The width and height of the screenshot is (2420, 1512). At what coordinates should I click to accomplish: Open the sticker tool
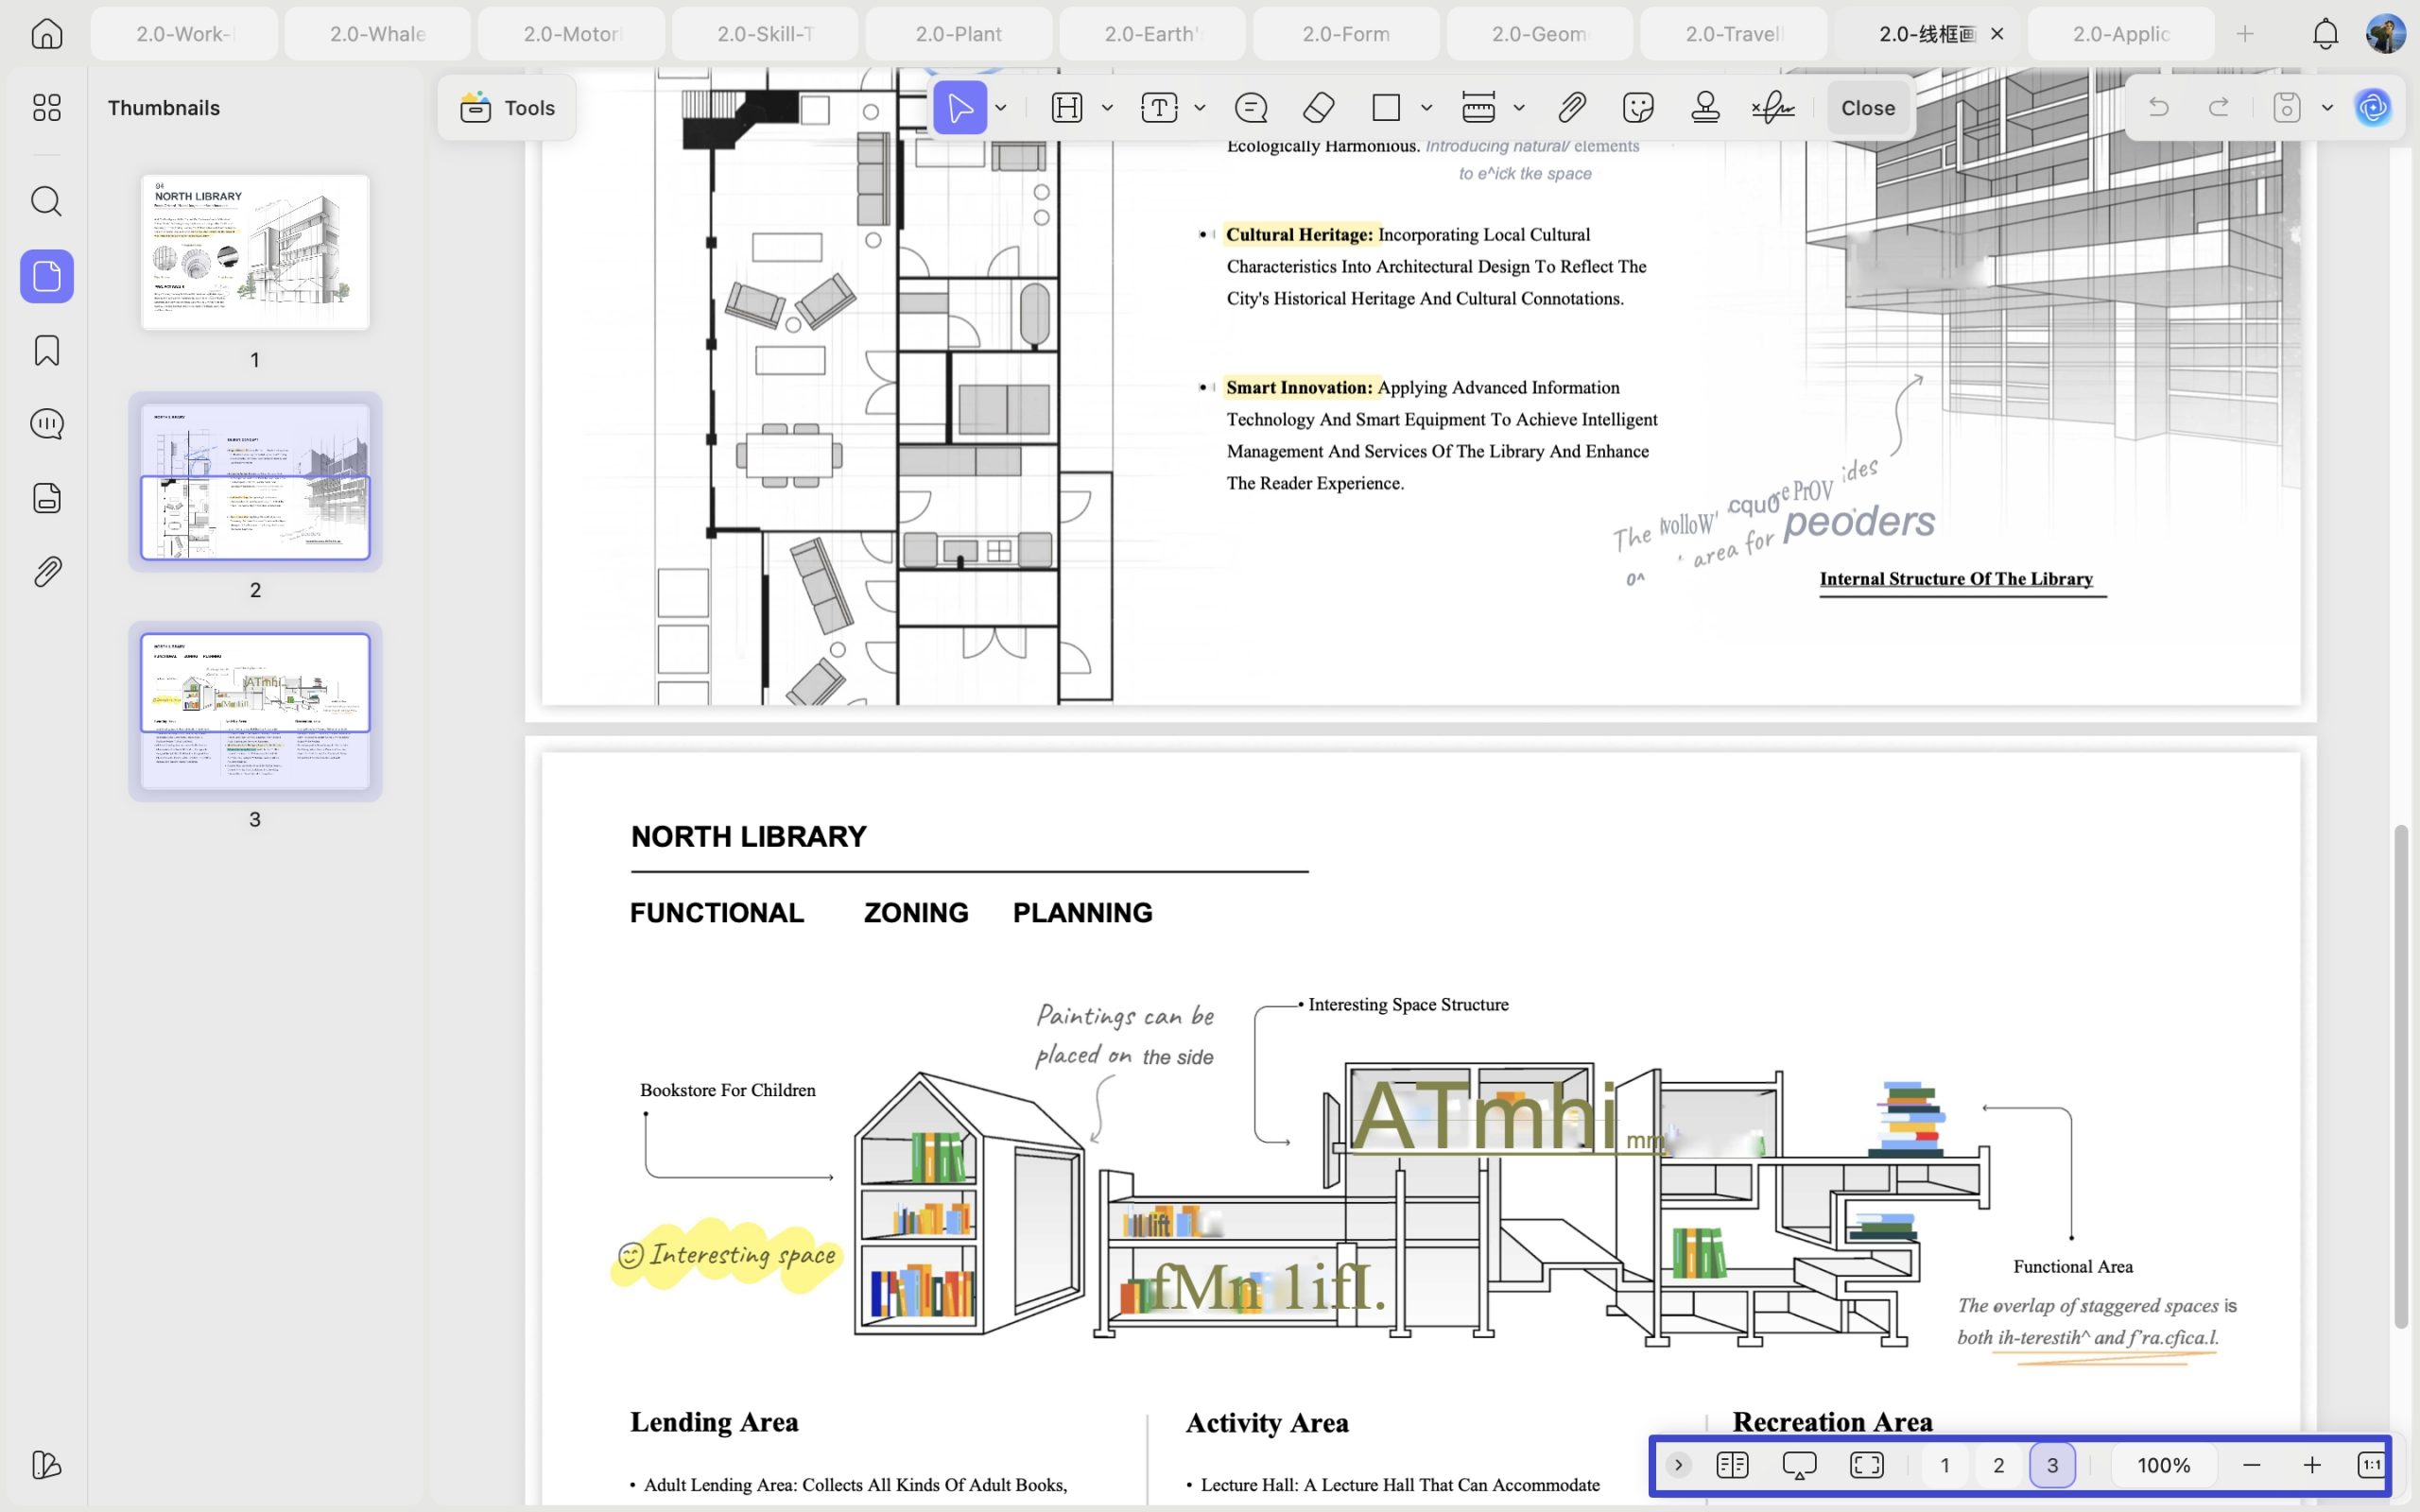(x=1638, y=108)
